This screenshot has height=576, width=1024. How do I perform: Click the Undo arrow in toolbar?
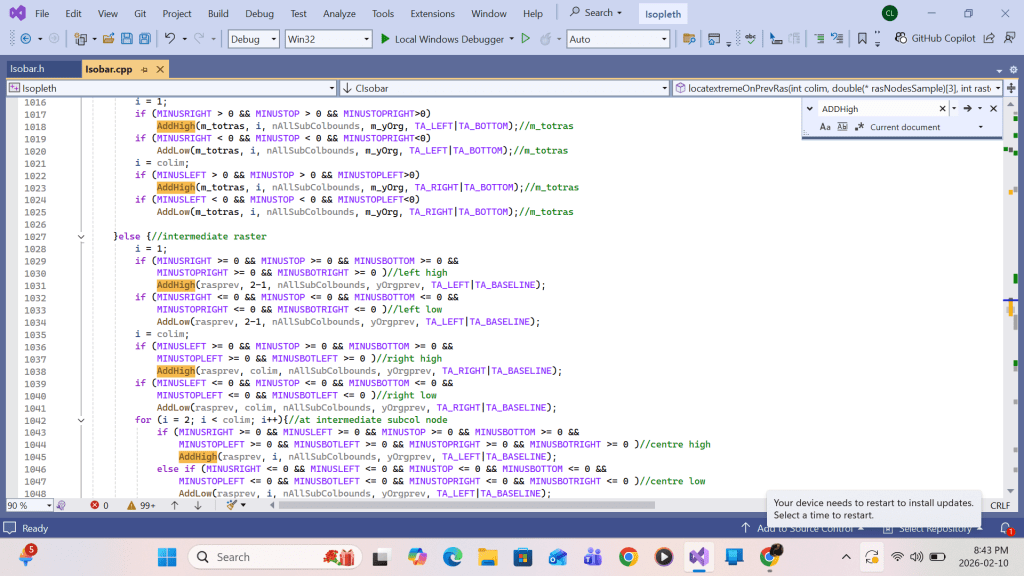pyautogui.click(x=170, y=39)
